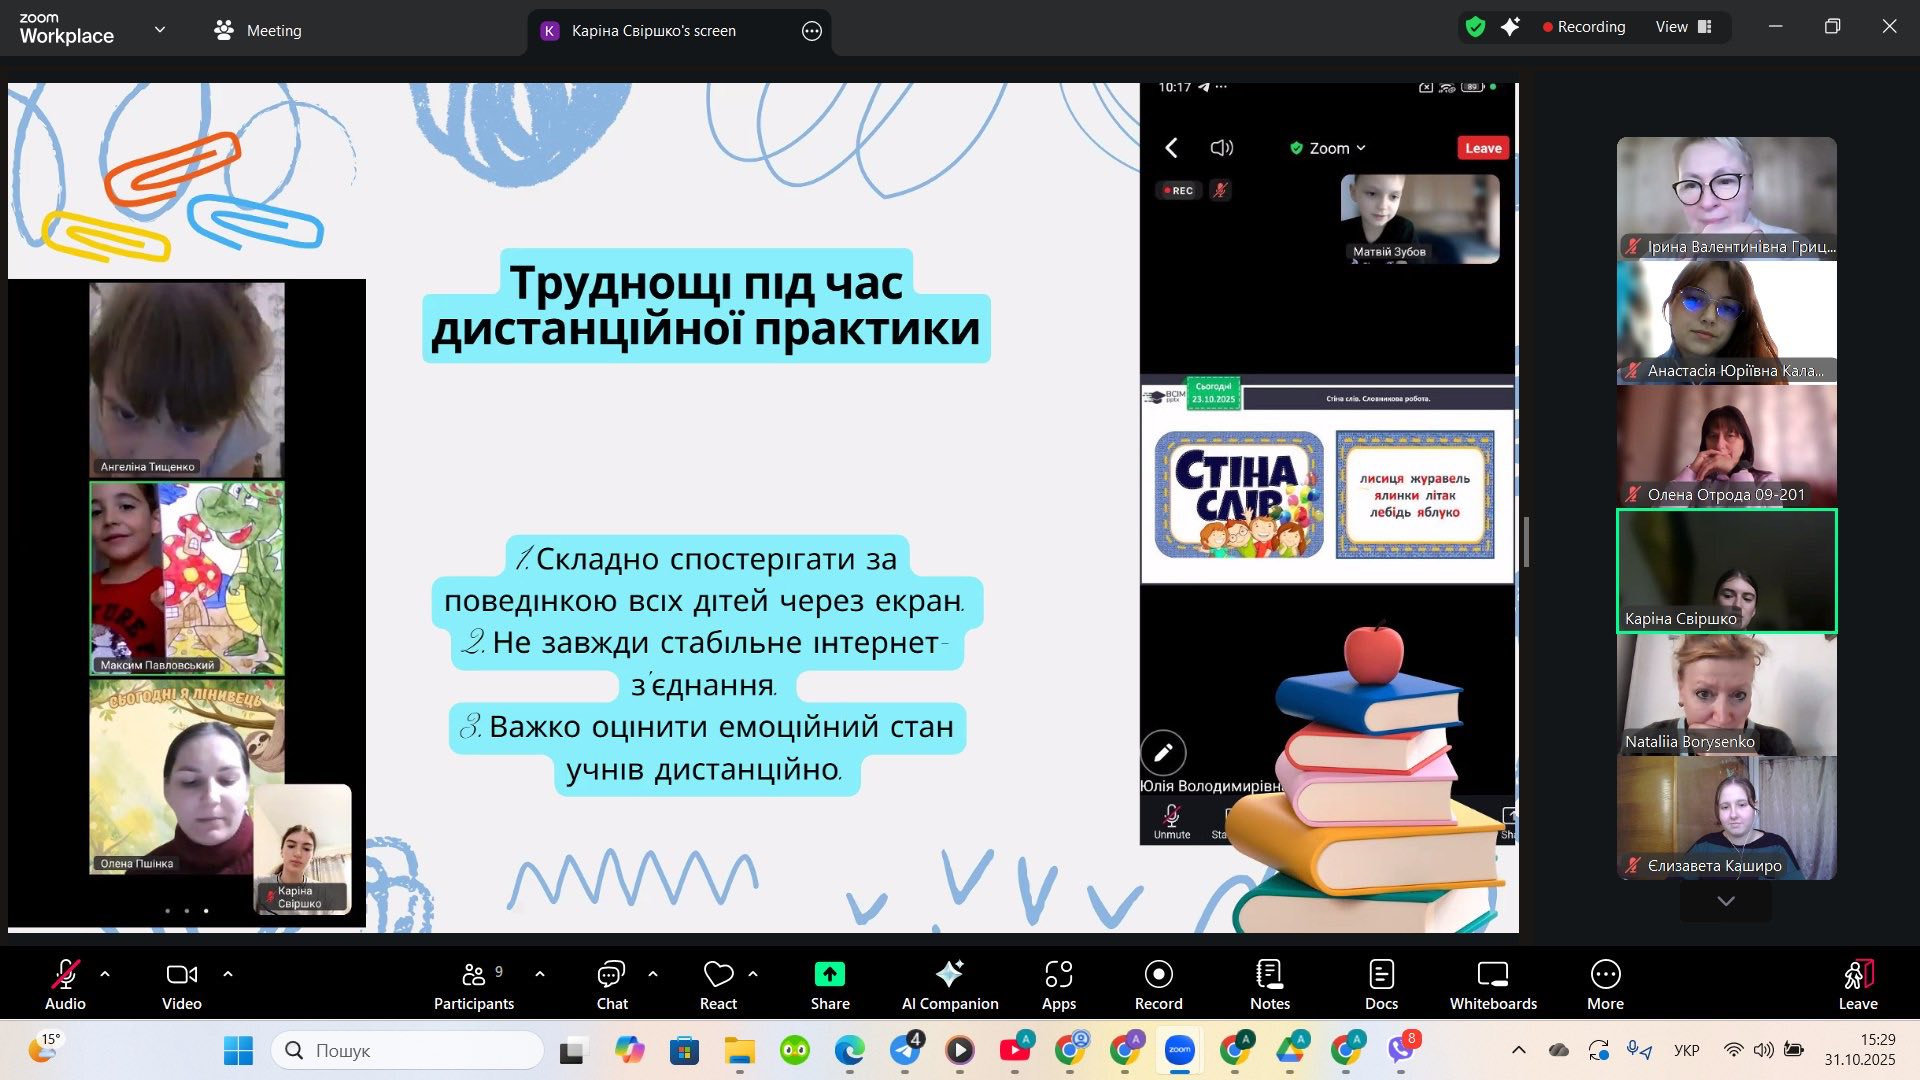Viewport: 1920px width, 1080px height.
Task: Click the REC indicator in shared phone
Action: click(1178, 190)
